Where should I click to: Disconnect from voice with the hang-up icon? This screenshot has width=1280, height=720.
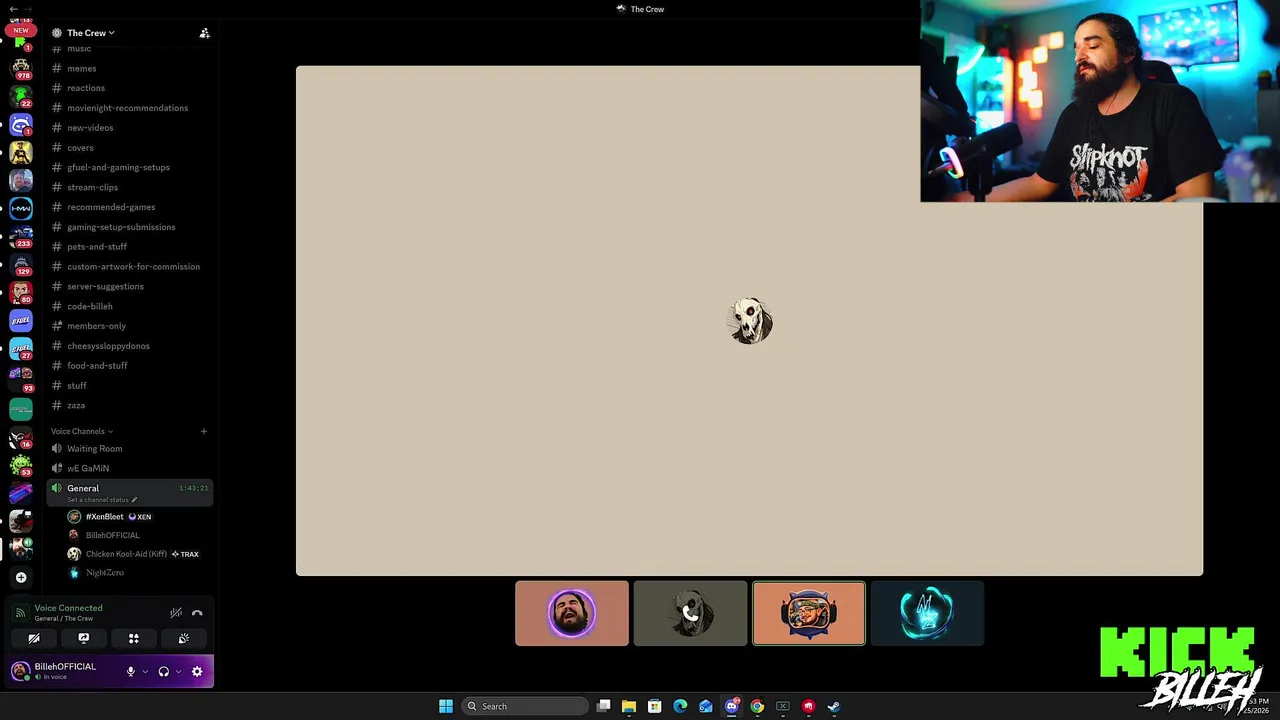pyautogui.click(x=197, y=613)
